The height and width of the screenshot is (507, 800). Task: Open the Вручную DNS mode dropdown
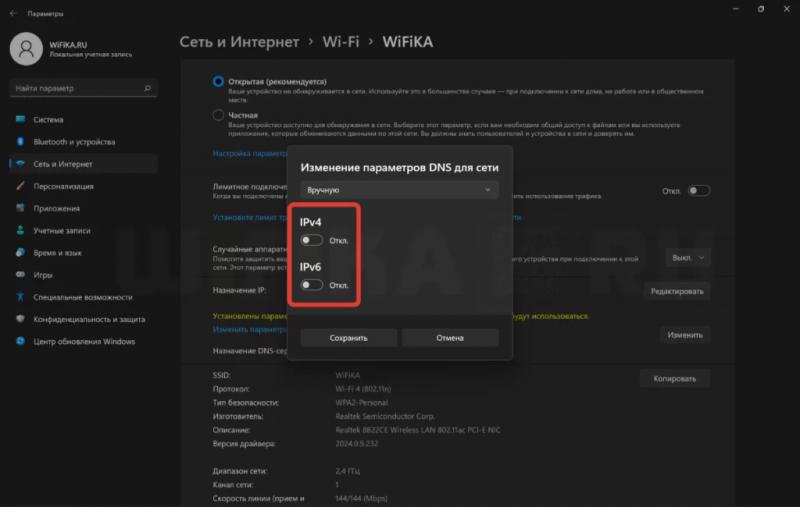(399, 190)
